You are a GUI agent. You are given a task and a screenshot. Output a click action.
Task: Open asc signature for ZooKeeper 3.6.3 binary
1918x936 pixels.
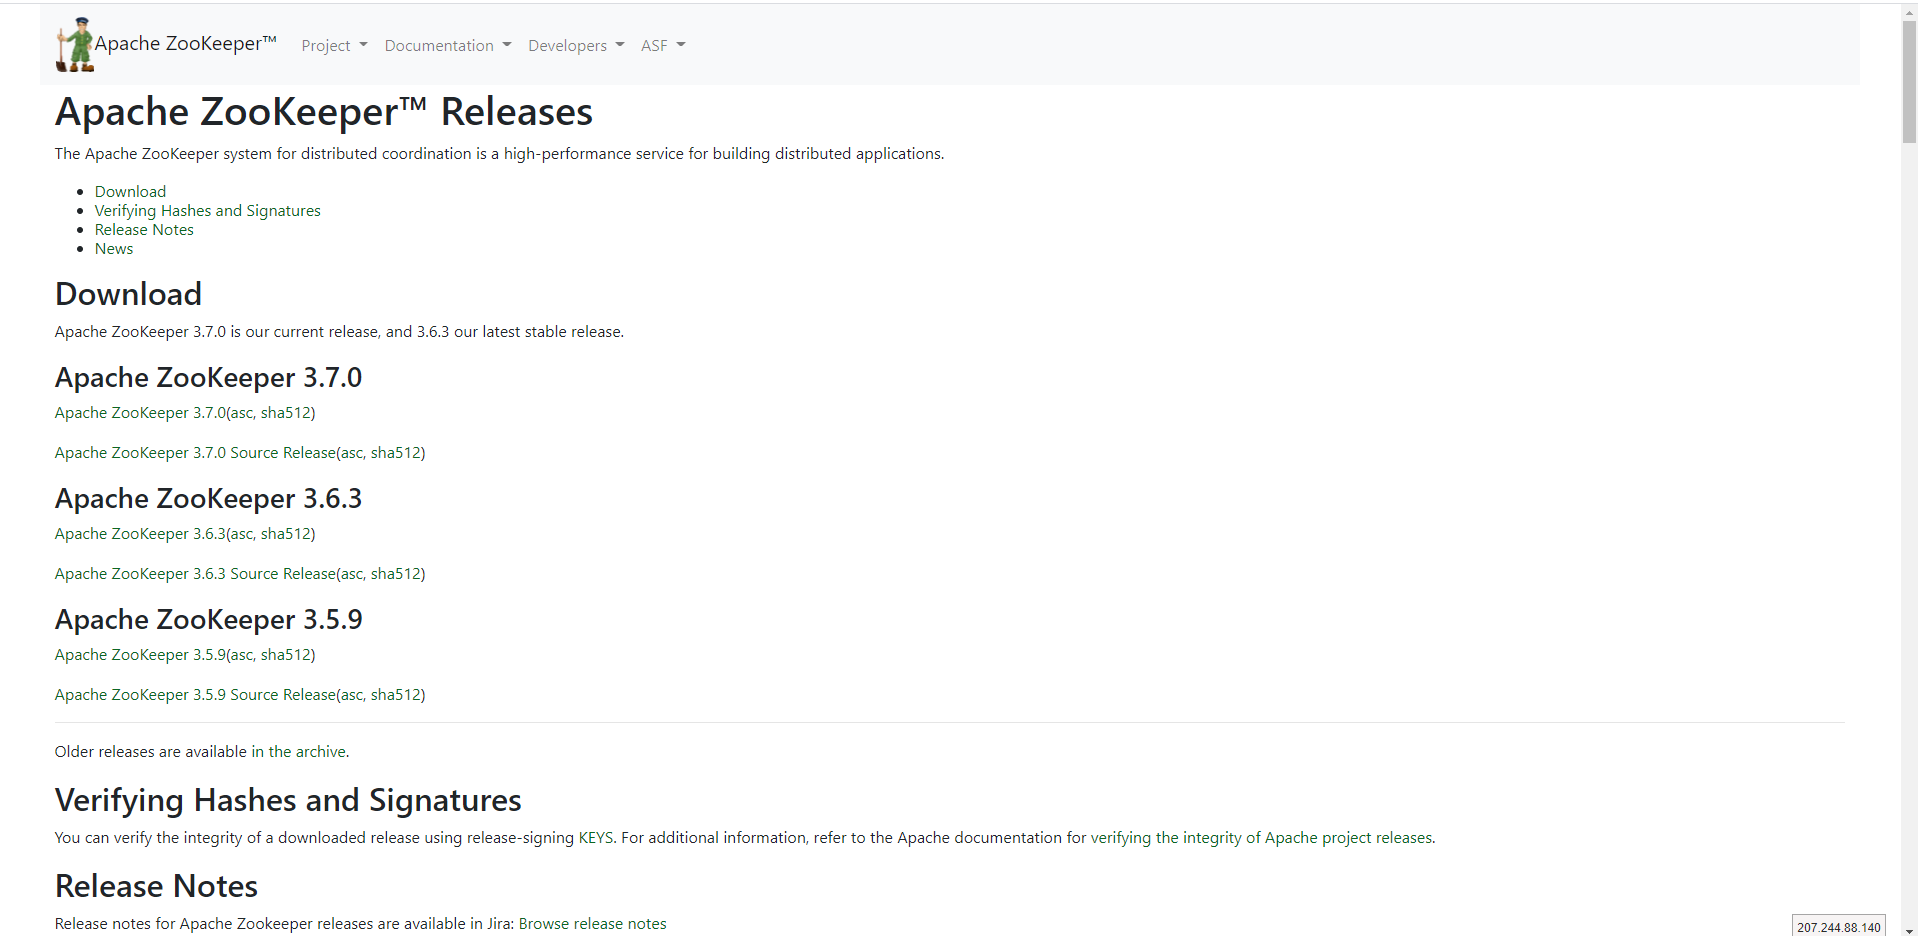pos(241,533)
